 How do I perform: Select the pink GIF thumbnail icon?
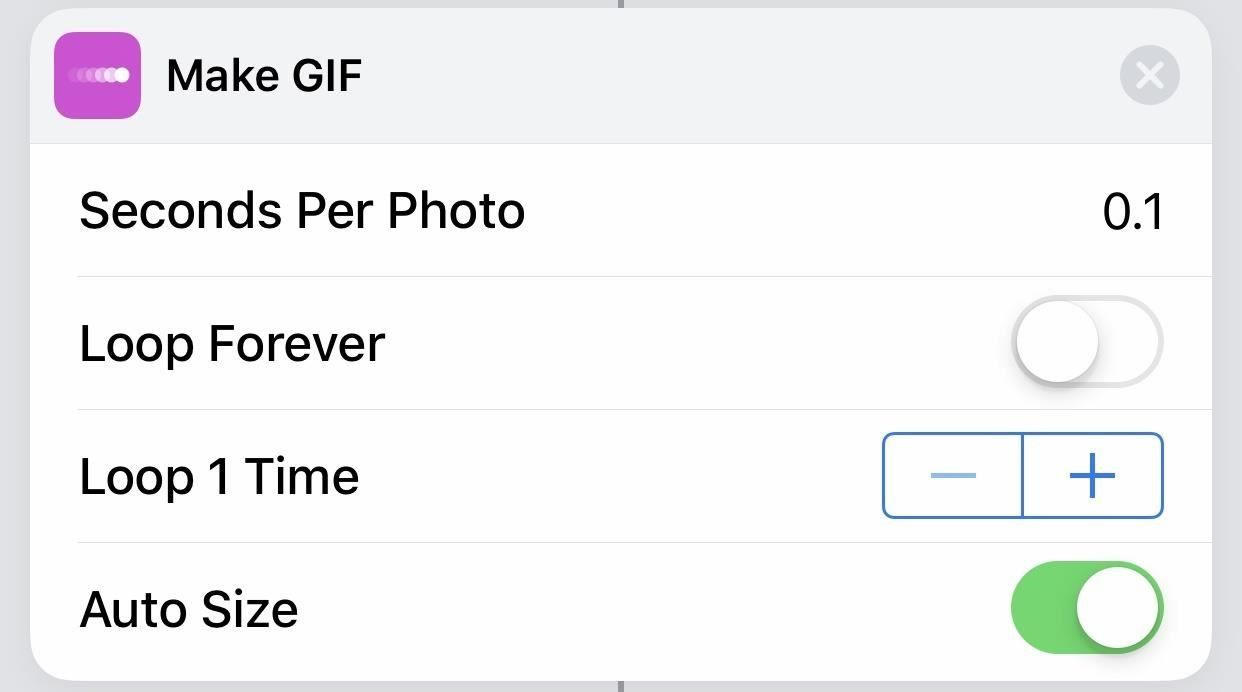click(x=97, y=74)
